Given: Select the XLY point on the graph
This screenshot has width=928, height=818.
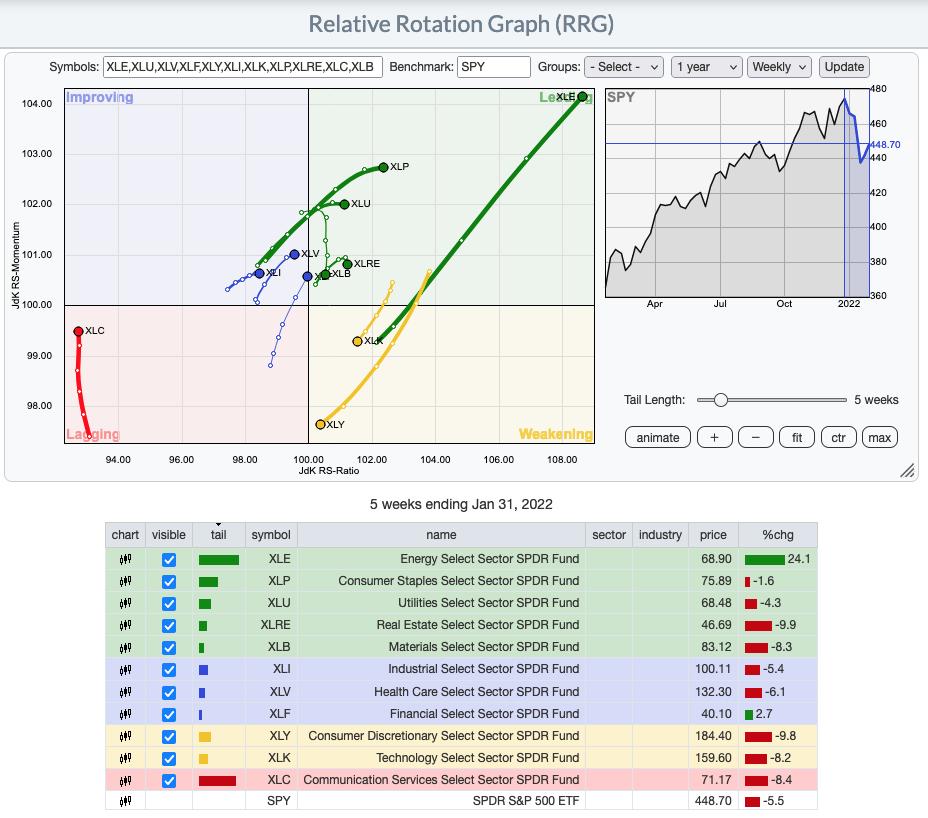Looking at the screenshot, I should pyautogui.click(x=320, y=424).
